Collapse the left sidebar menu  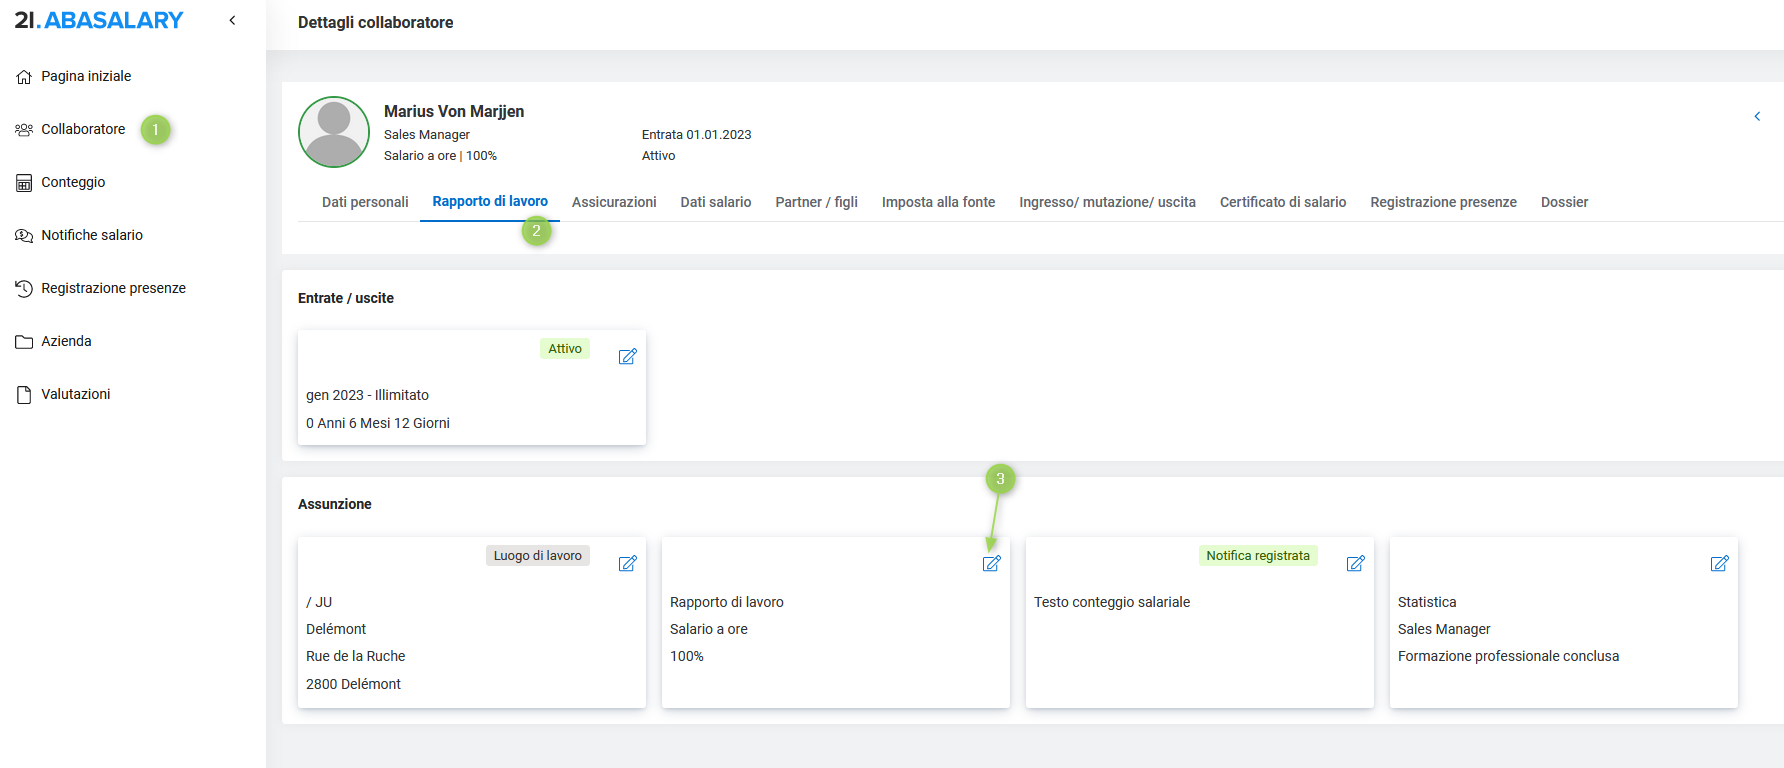232,20
